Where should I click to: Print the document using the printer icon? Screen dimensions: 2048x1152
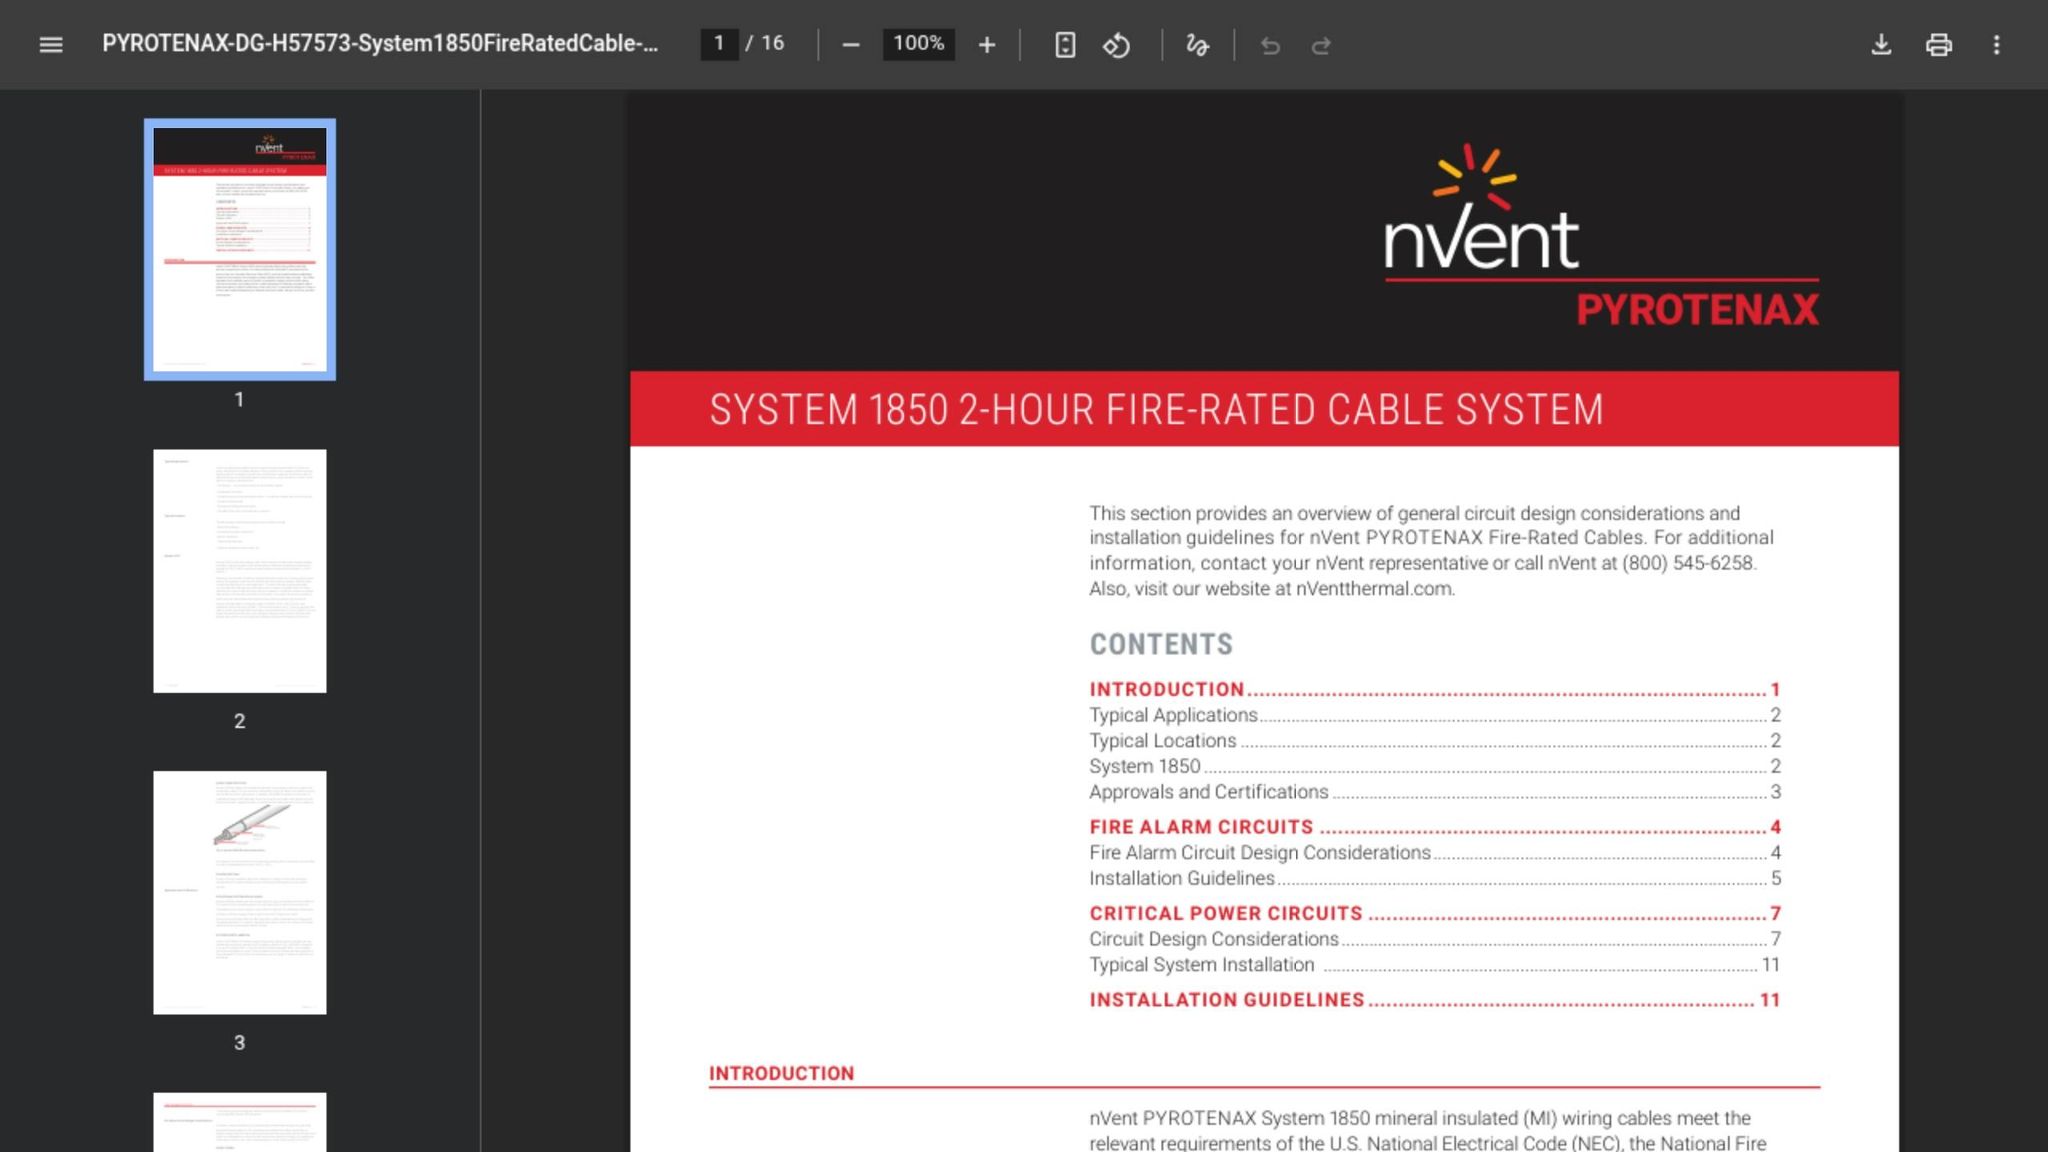[1939, 45]
